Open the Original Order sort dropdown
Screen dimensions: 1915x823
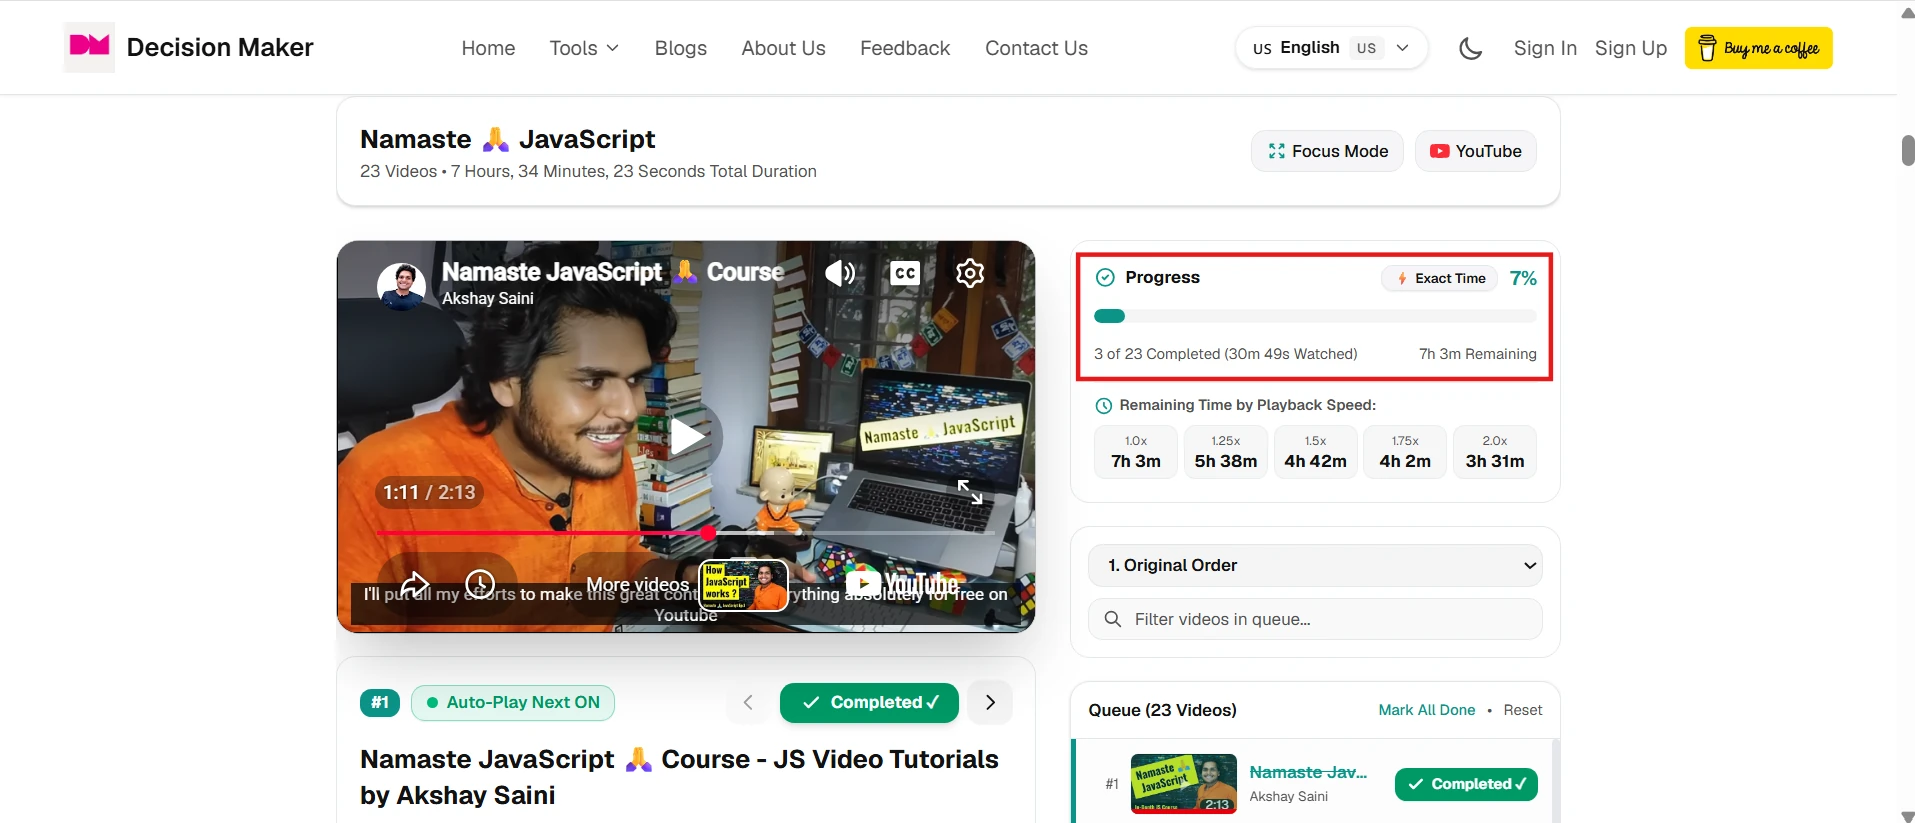coord(1315,565)
